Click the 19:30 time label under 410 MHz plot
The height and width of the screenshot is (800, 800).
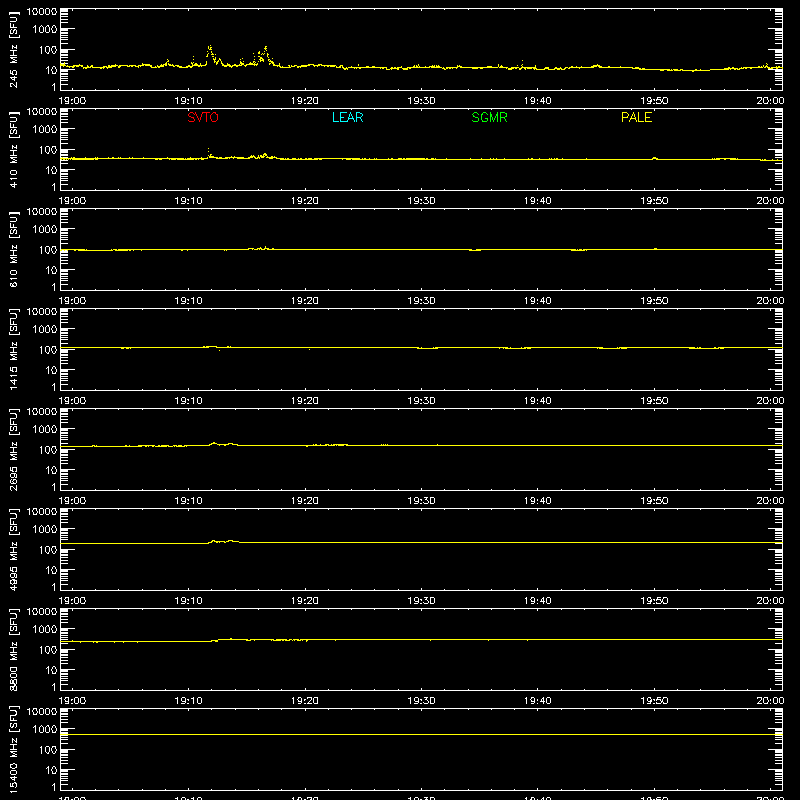click(421, 201)
